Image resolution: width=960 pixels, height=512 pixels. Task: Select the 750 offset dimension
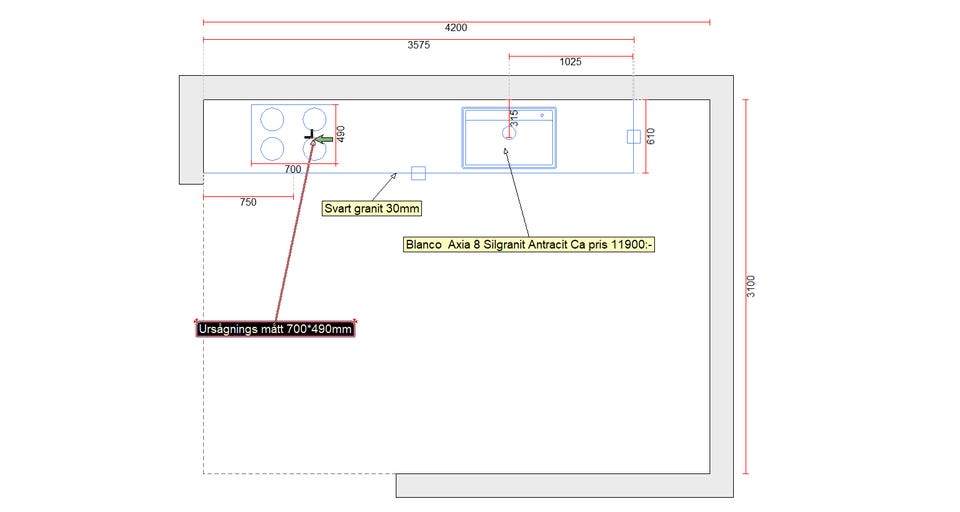click(248, 202)
